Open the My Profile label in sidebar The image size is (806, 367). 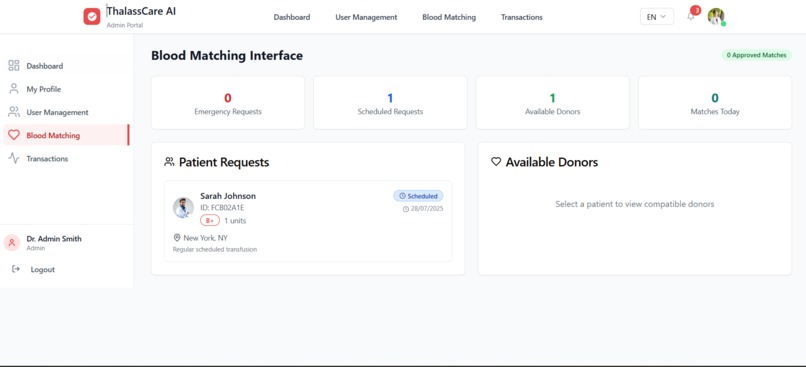[x=44, y=89]
